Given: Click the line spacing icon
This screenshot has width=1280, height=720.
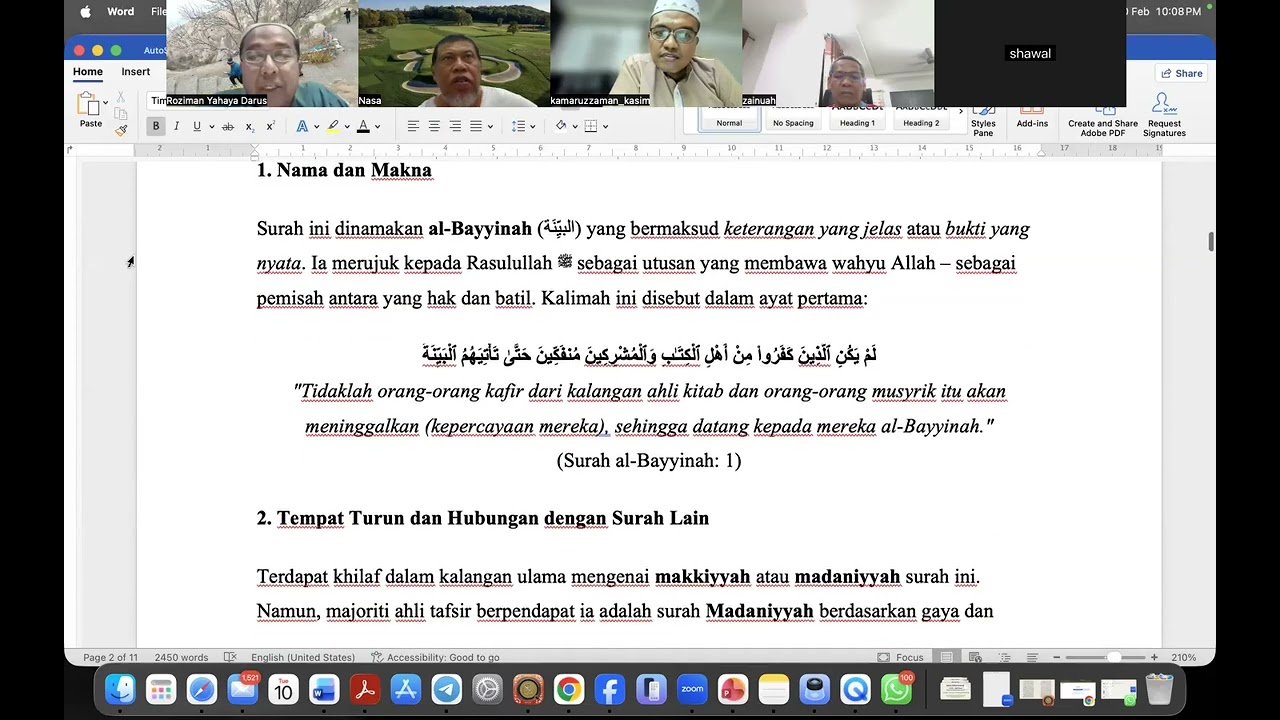Looking at the screenshot, I should [518, 126].
